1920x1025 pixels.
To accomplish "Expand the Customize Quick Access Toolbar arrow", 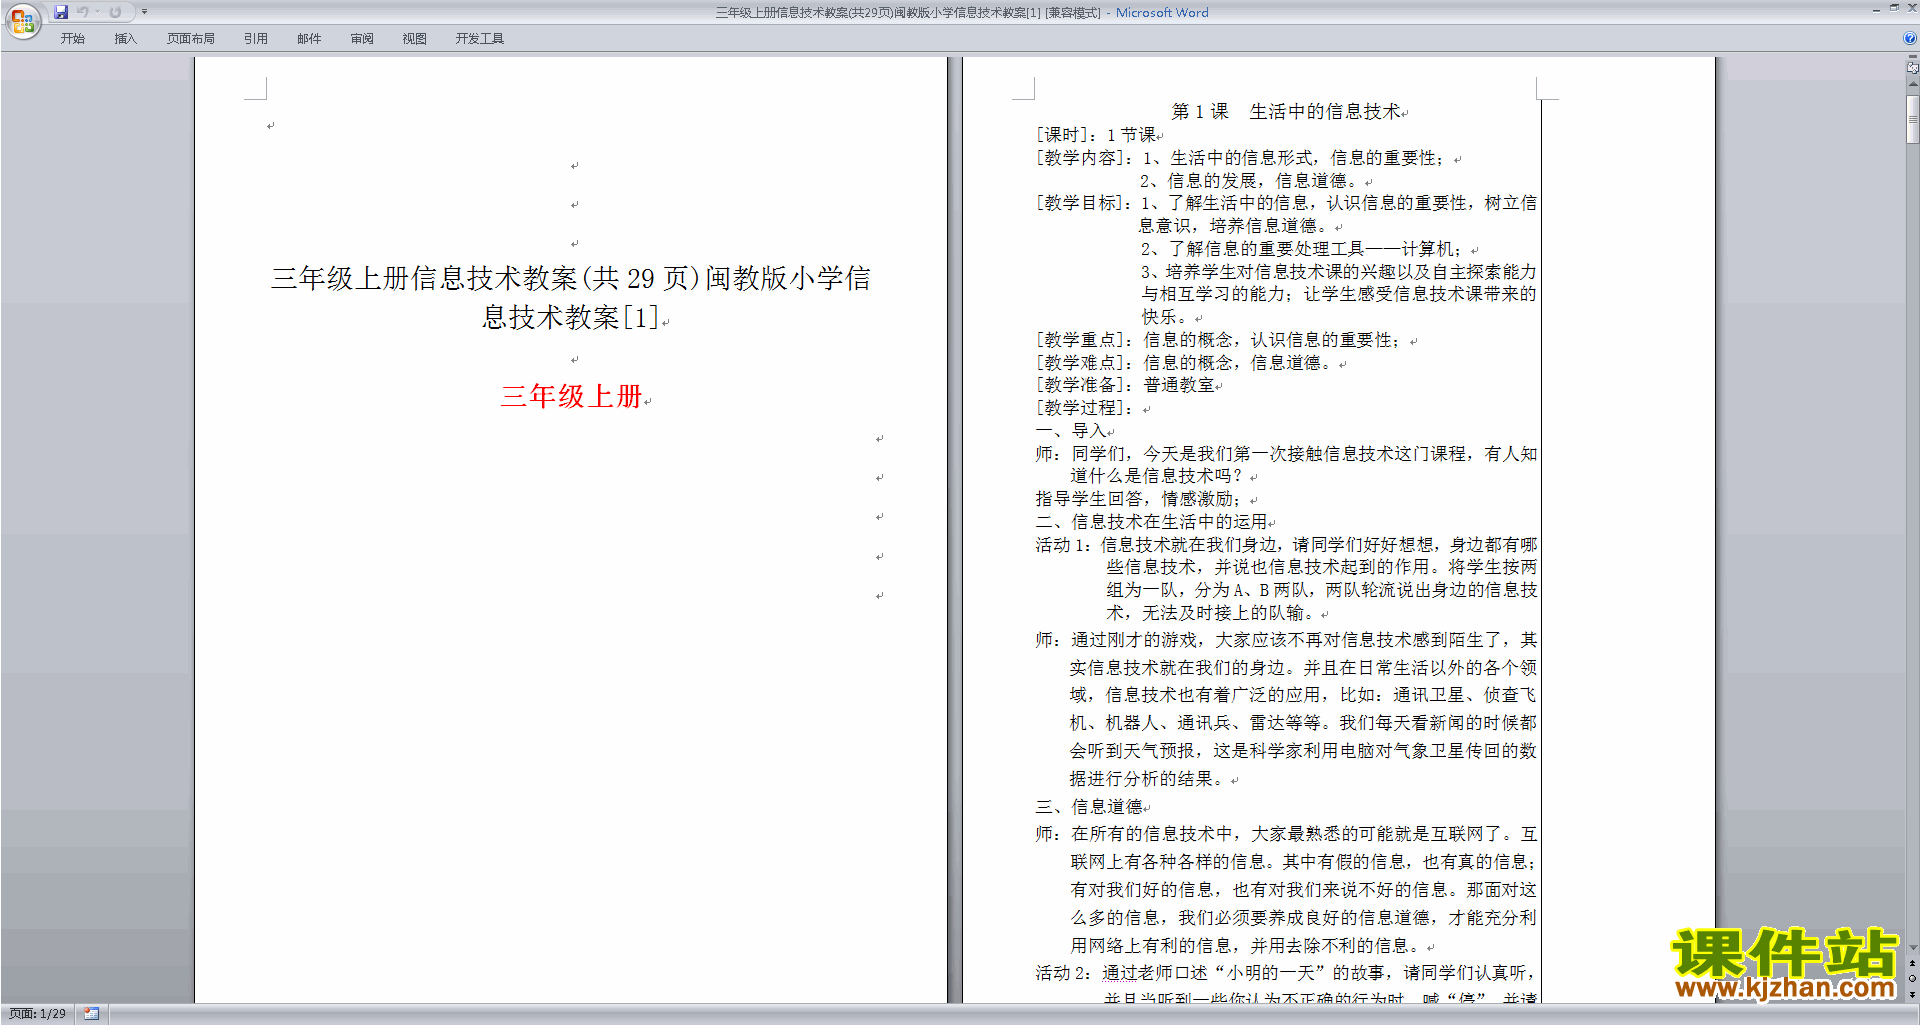I will coord(144,12).
